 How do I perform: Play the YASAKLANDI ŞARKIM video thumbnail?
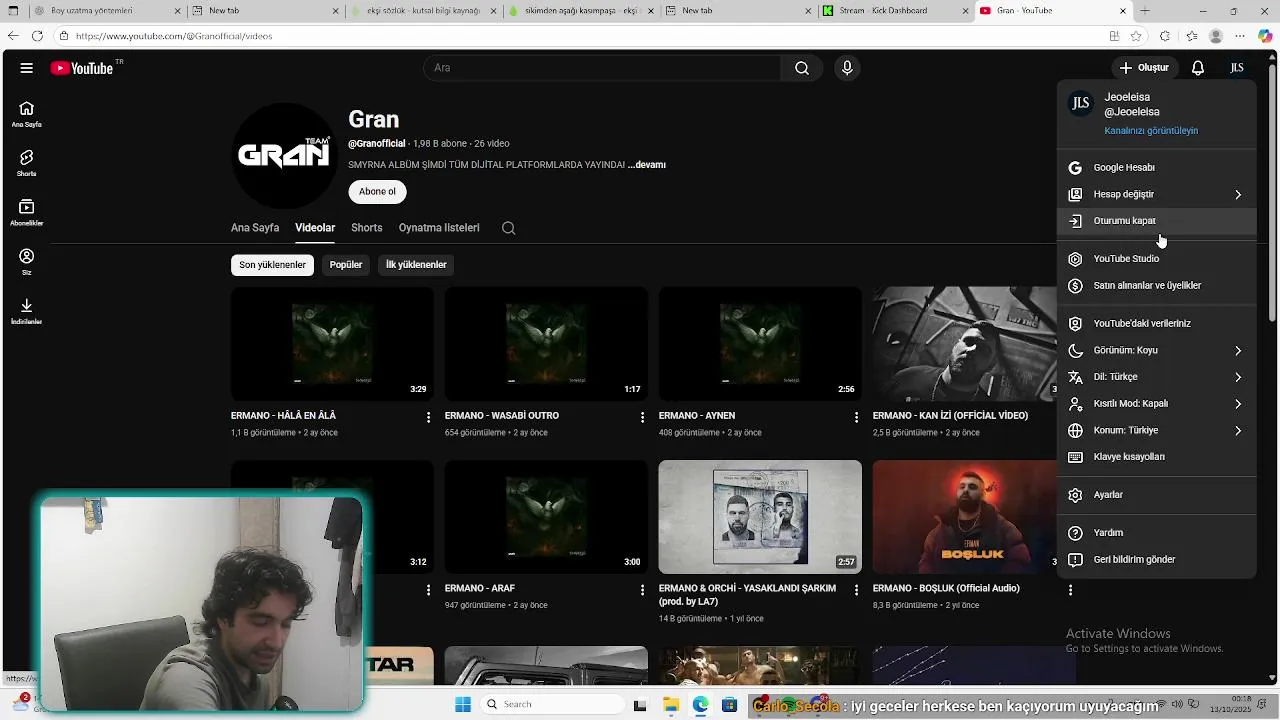coord(760,517)
